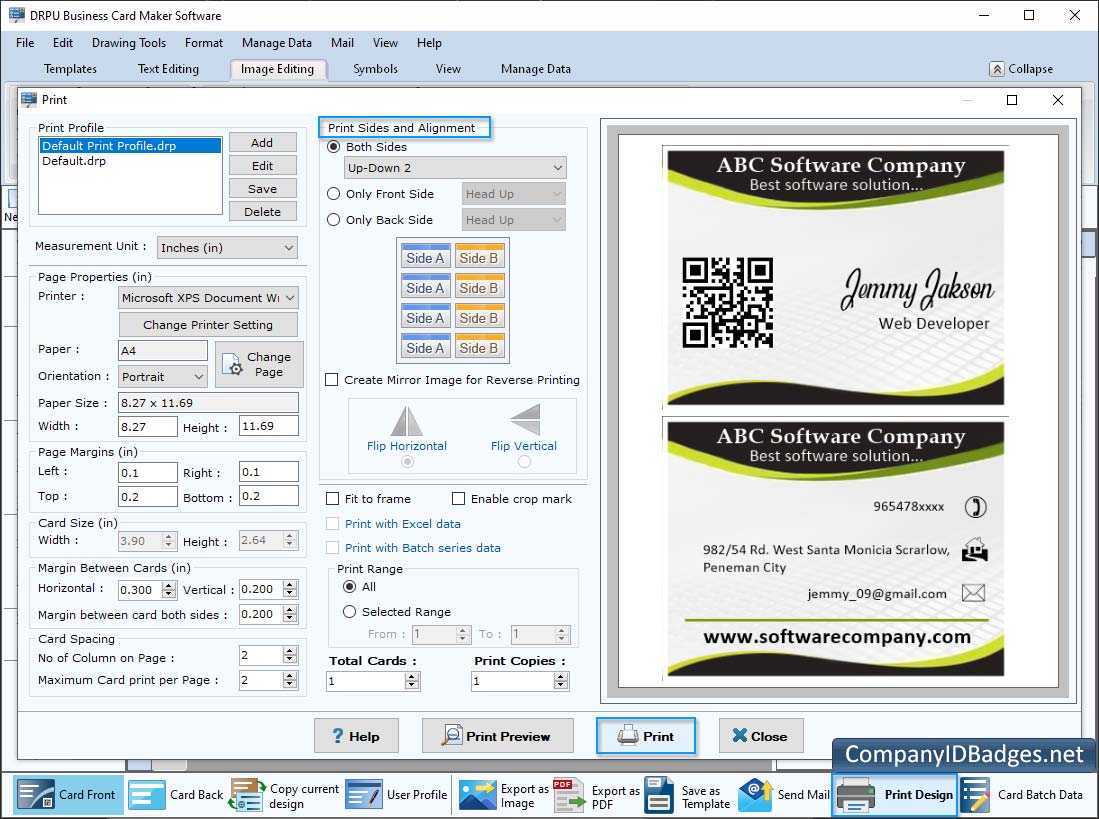Viewport: 1099px width, 819px height.
Task: Click Total Cards input field
Action: pos(366,681)
